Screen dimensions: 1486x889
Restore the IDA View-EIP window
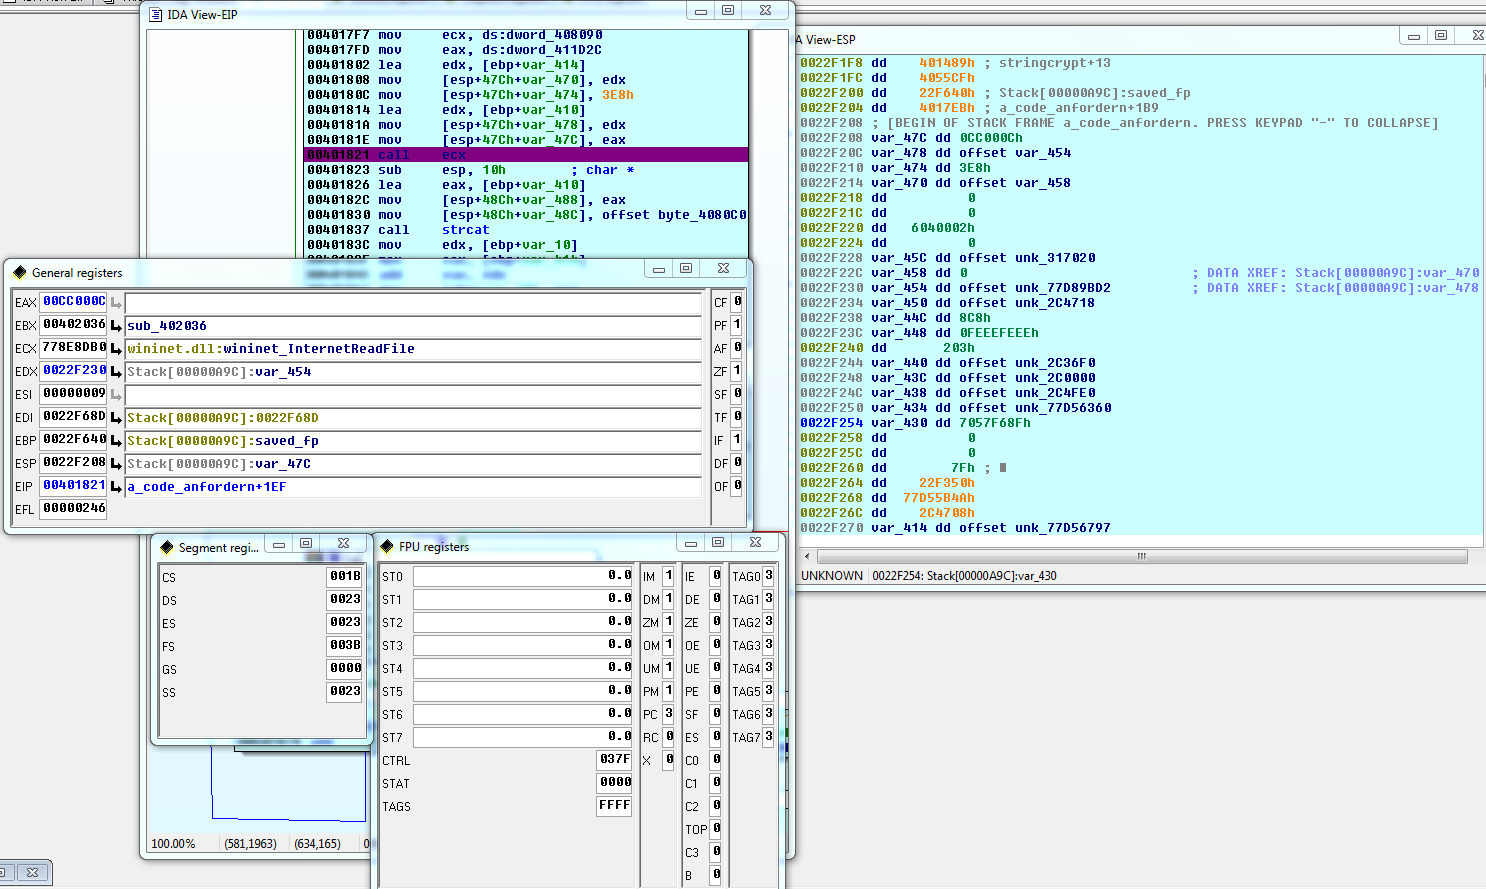pos(728,11)
